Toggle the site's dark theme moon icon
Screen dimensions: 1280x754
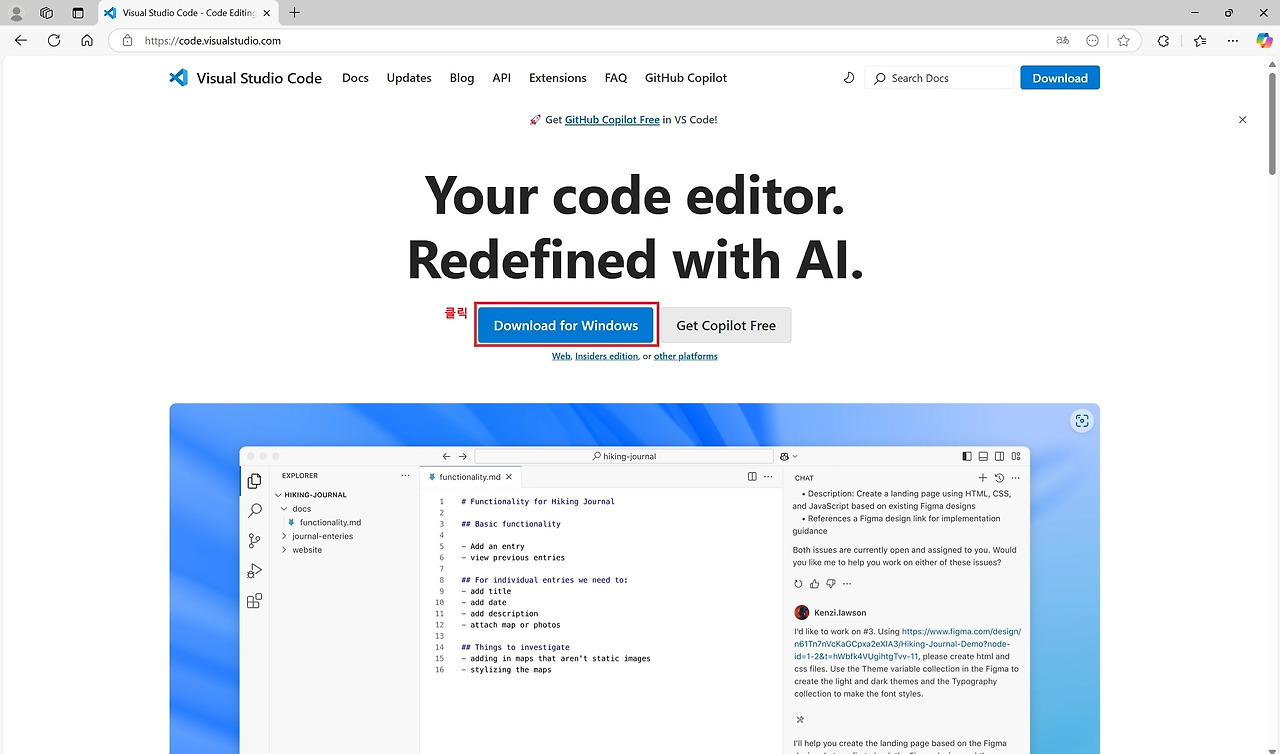click(849, 78)
